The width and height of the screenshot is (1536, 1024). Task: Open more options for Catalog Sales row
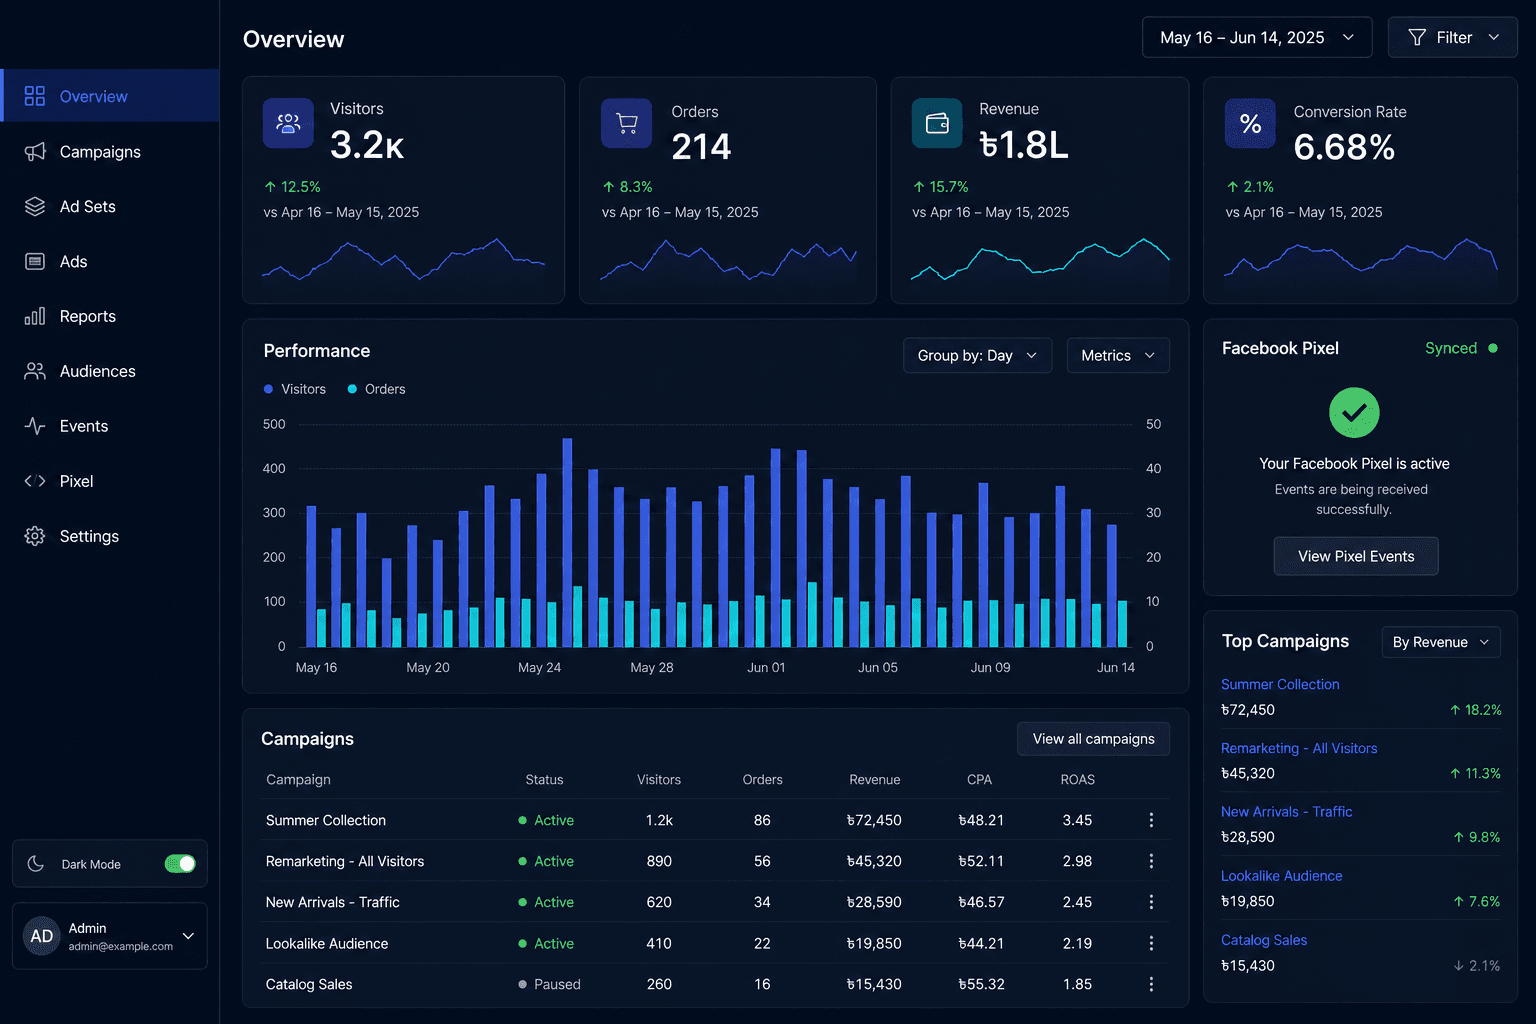(1151, 984)
